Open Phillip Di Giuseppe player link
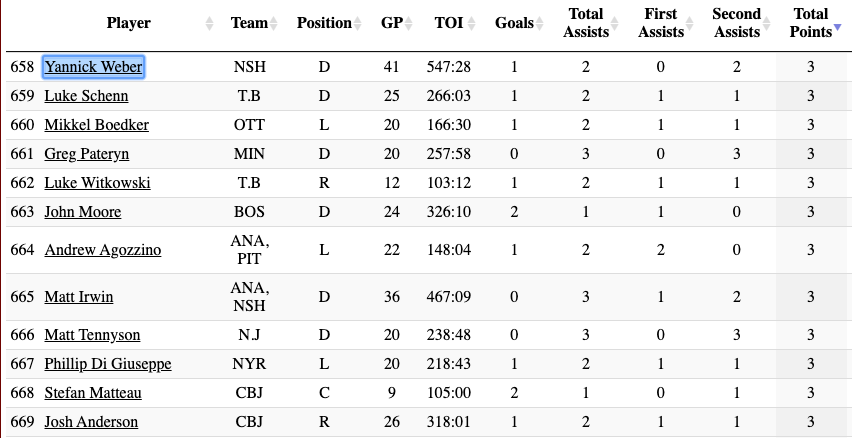 click(108, 364)
